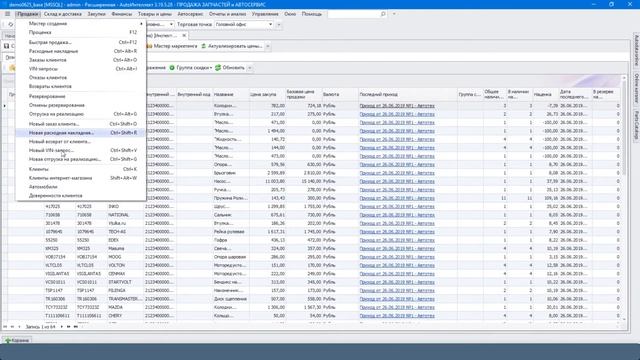Select the MAZDA brand cell
640x360 pixels.
[x=125, y=307]
